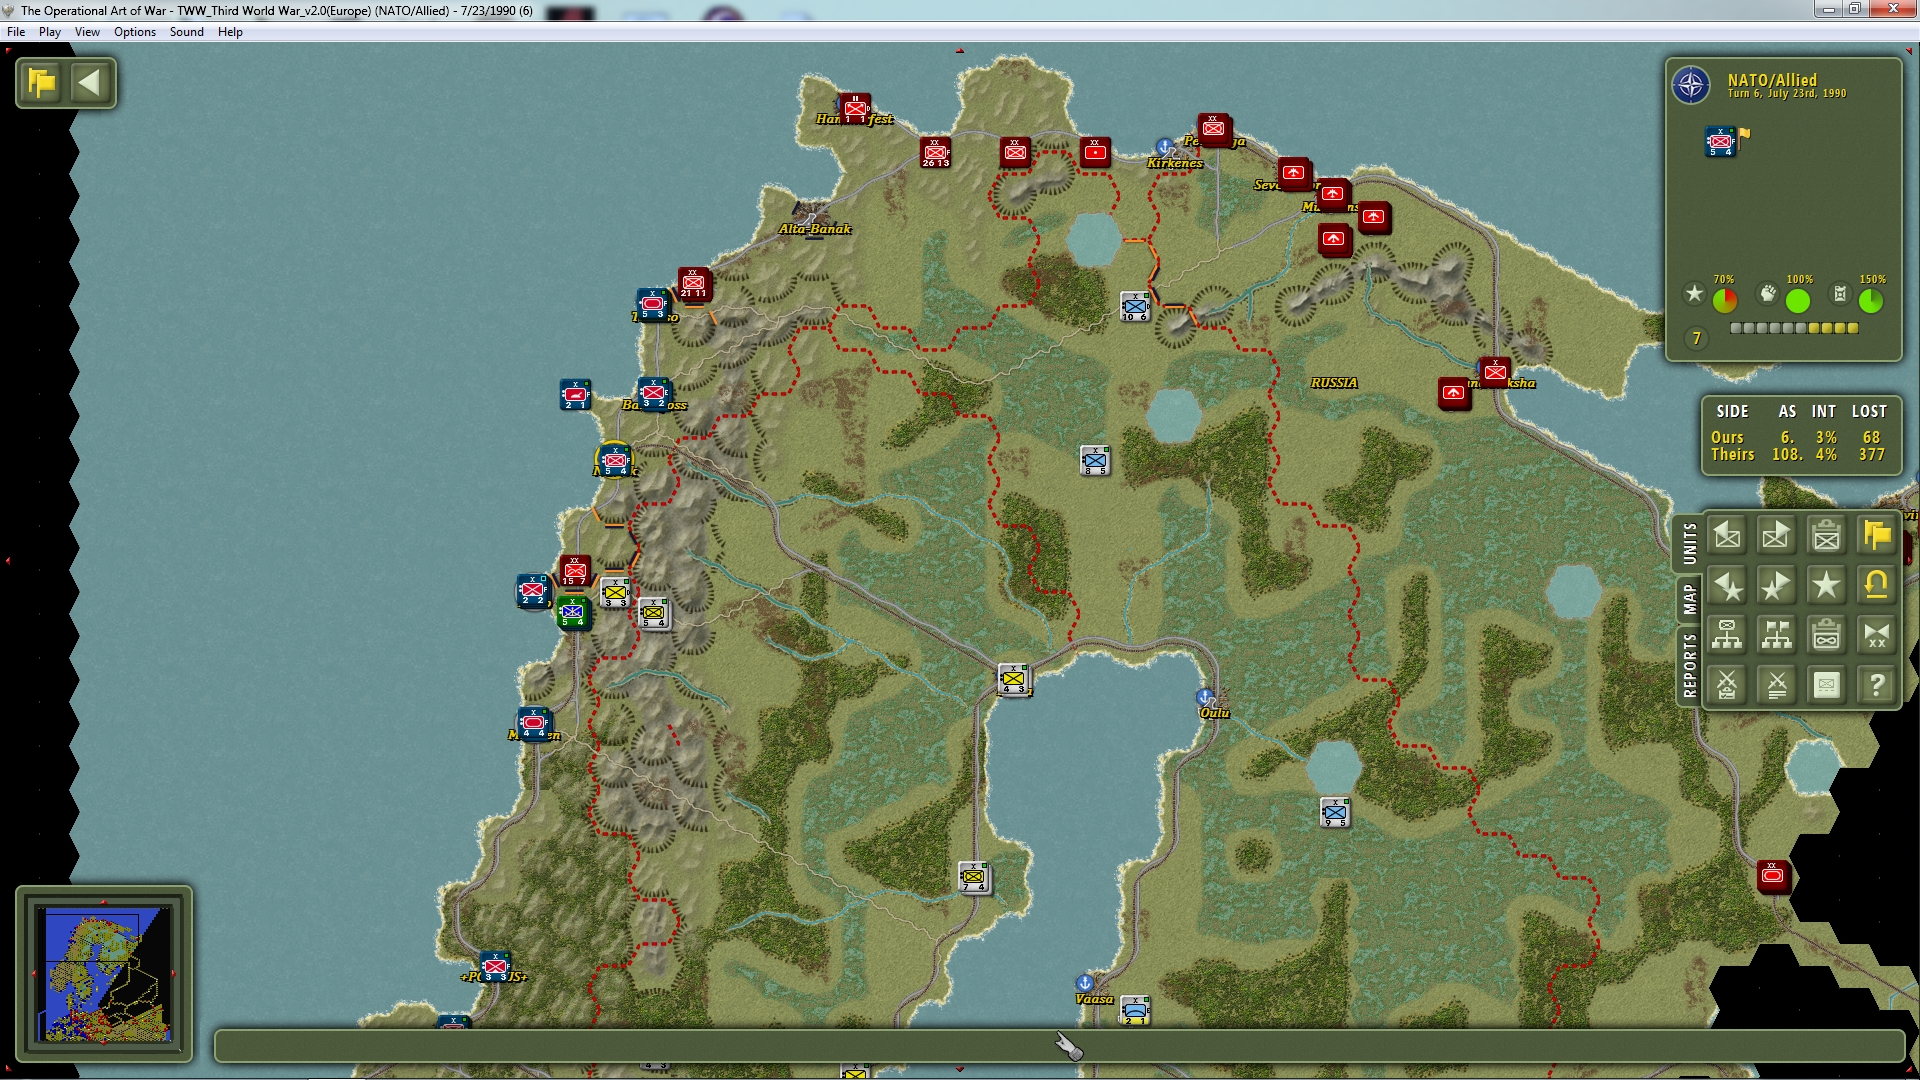Open the unit hierarchy tree icon

tap(1727, 636)
